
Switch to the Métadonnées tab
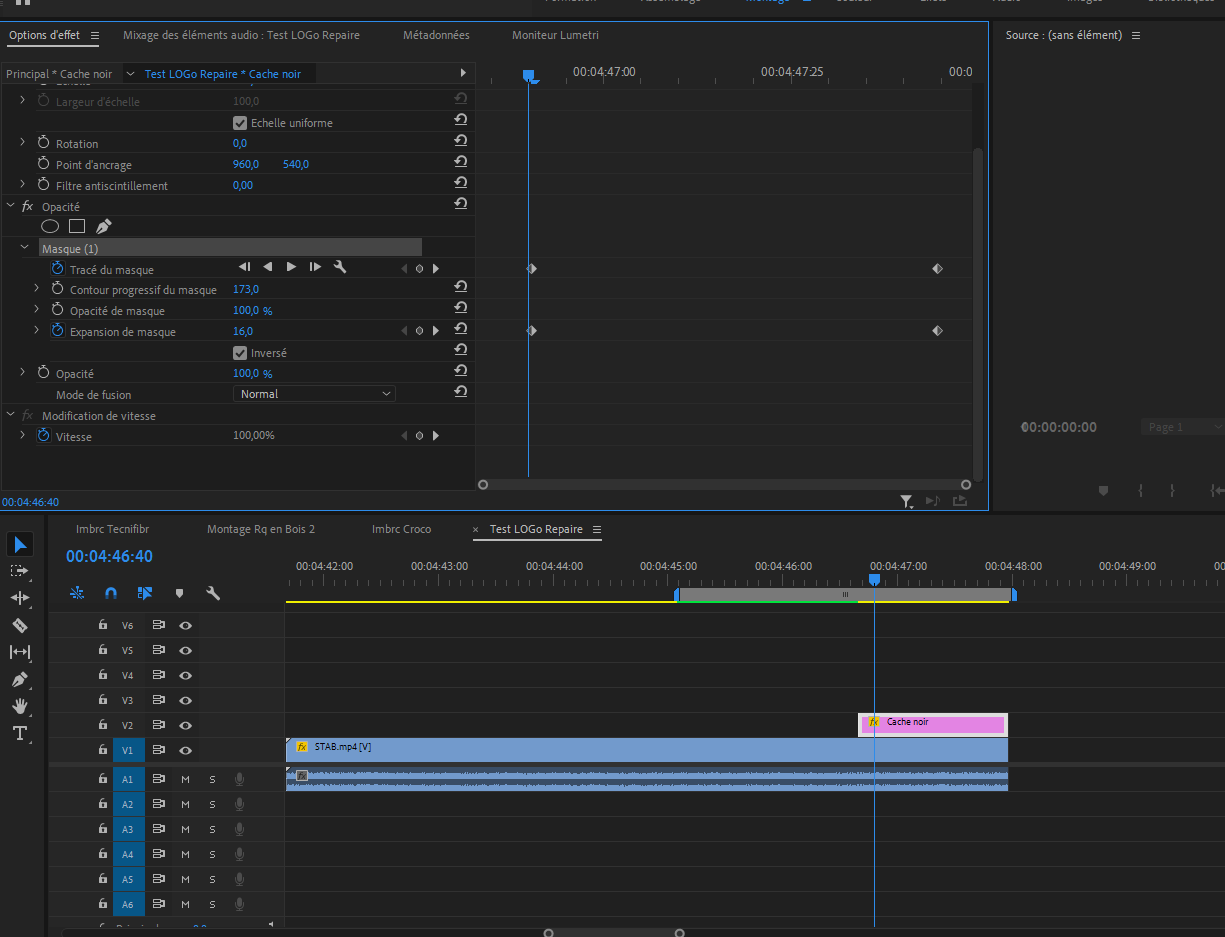436,35
